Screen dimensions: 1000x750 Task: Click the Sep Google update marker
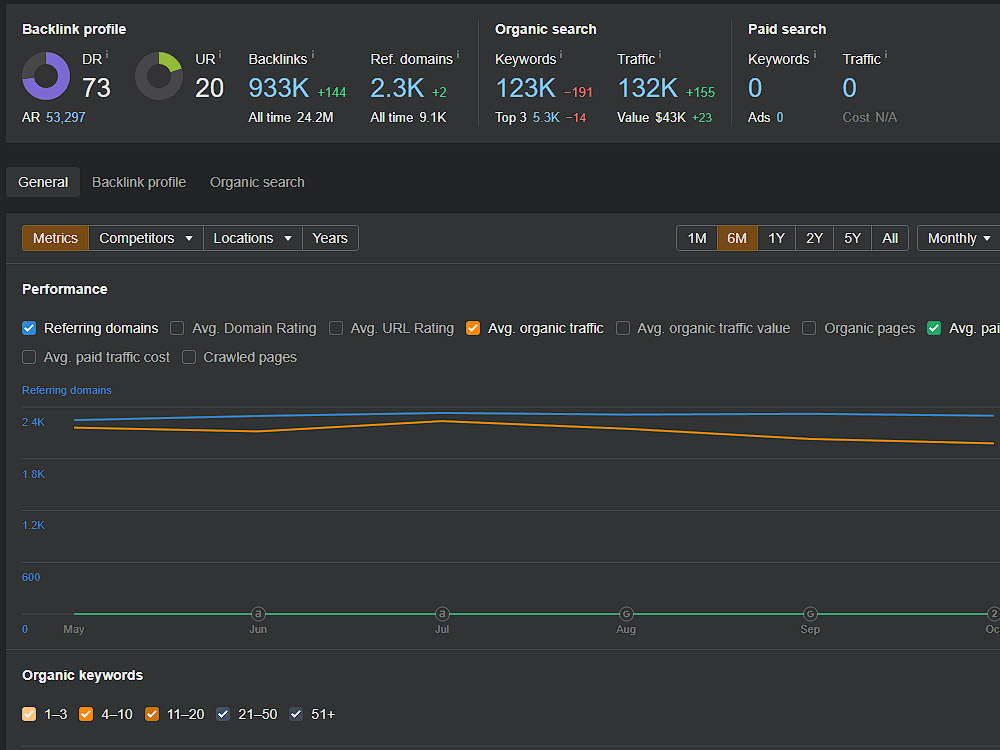click(x=810, y=614)
